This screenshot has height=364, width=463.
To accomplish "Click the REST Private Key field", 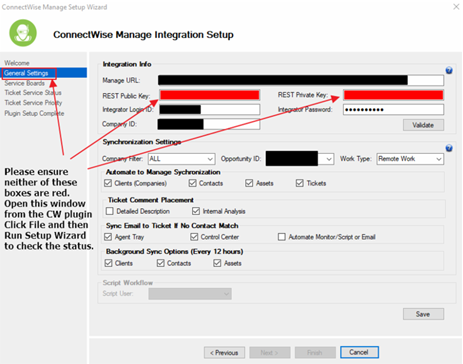I will point(393,95).
